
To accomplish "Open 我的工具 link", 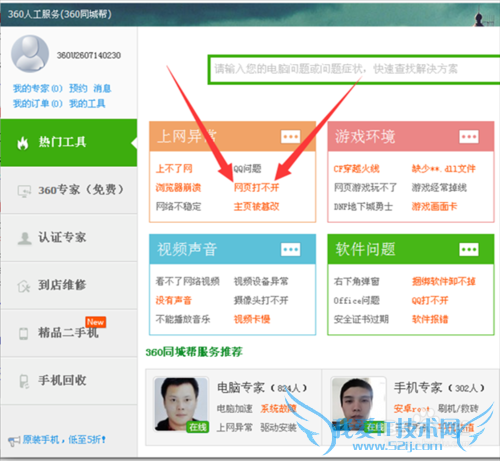I will click(x=87, y=104).
